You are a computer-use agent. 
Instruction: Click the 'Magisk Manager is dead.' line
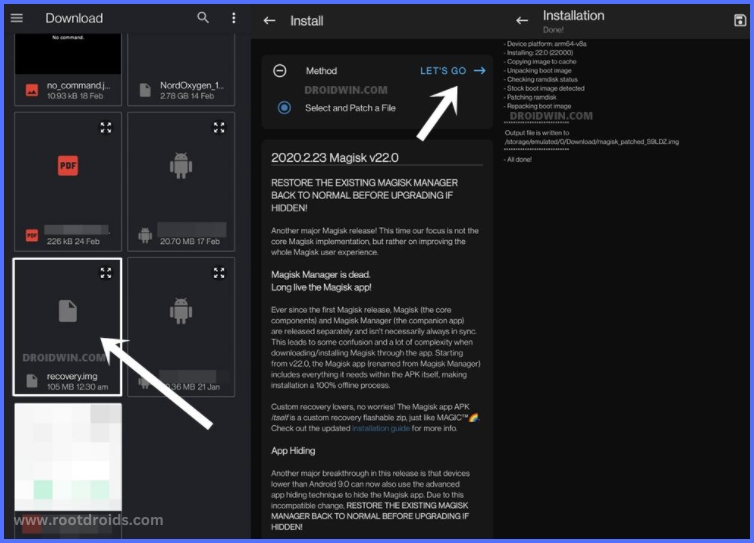click(321, 275)
